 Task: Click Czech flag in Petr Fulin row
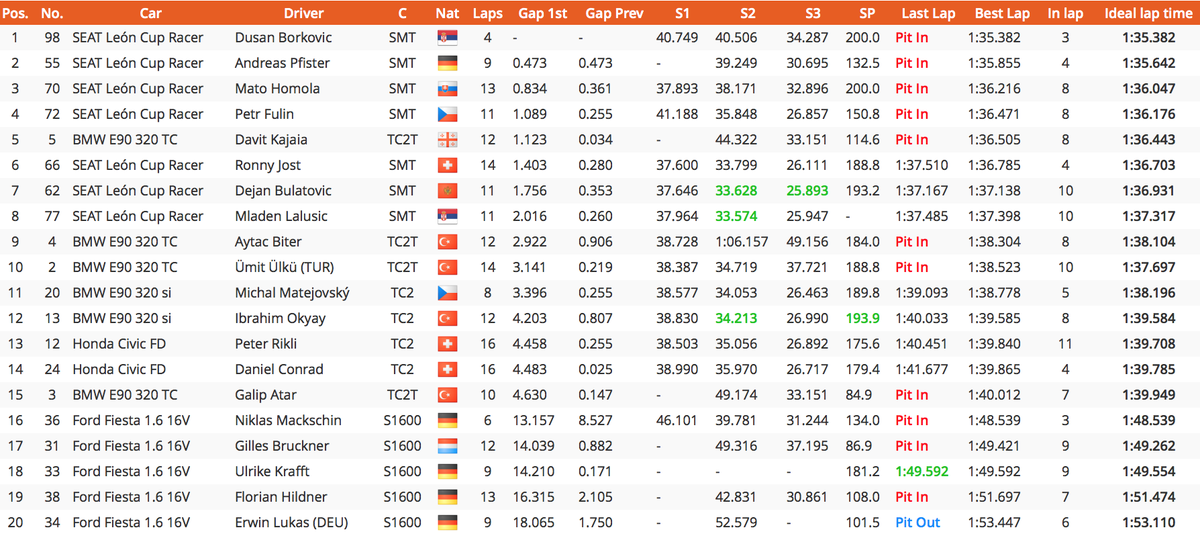pyautogui.click(x=447, y=114)
